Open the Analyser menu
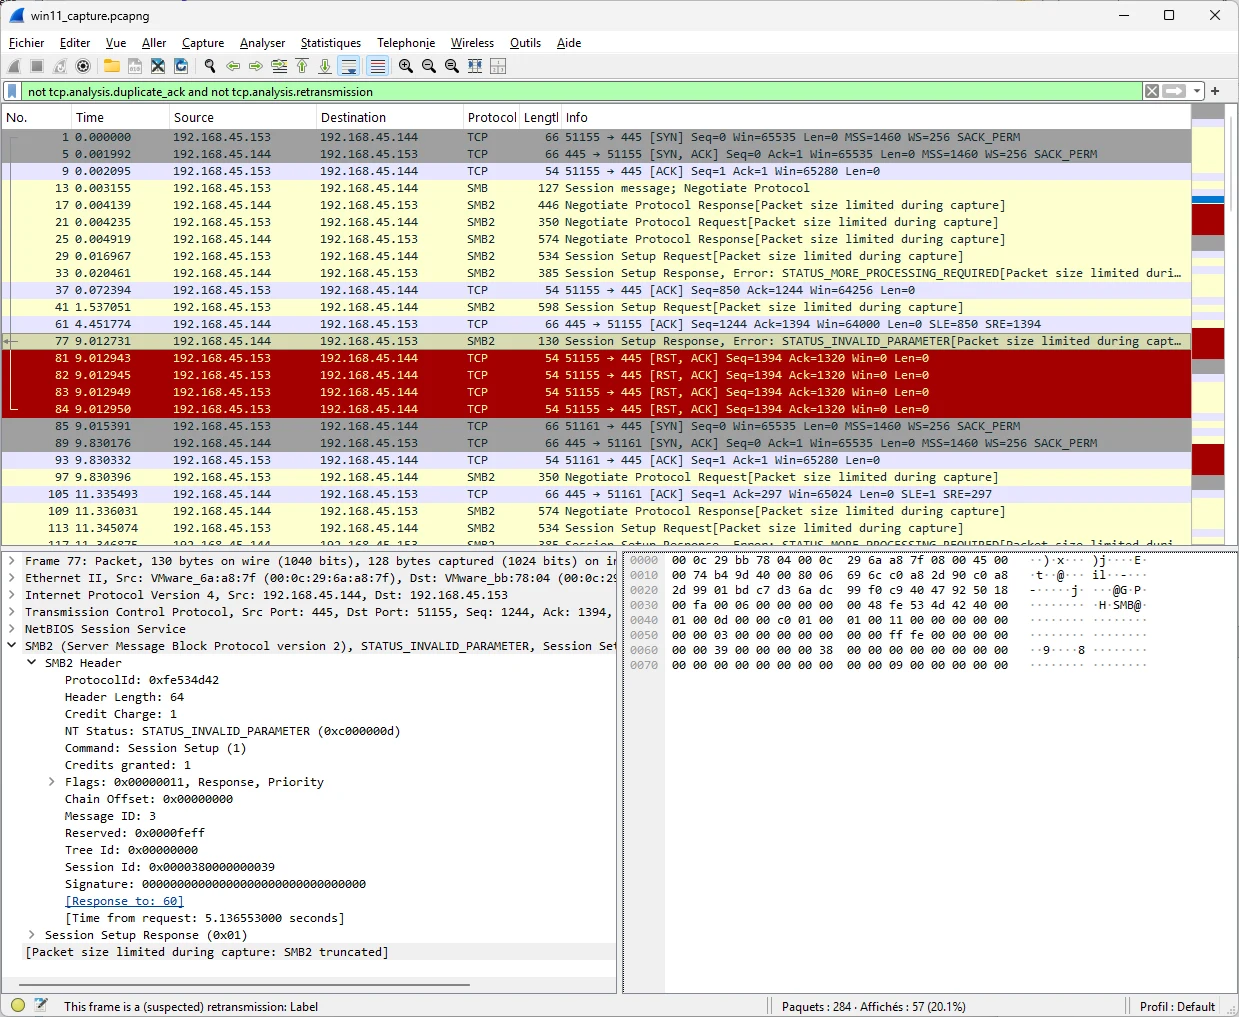The height and width of the screenshot is (1017, 1239). click(x=262, y=43)
